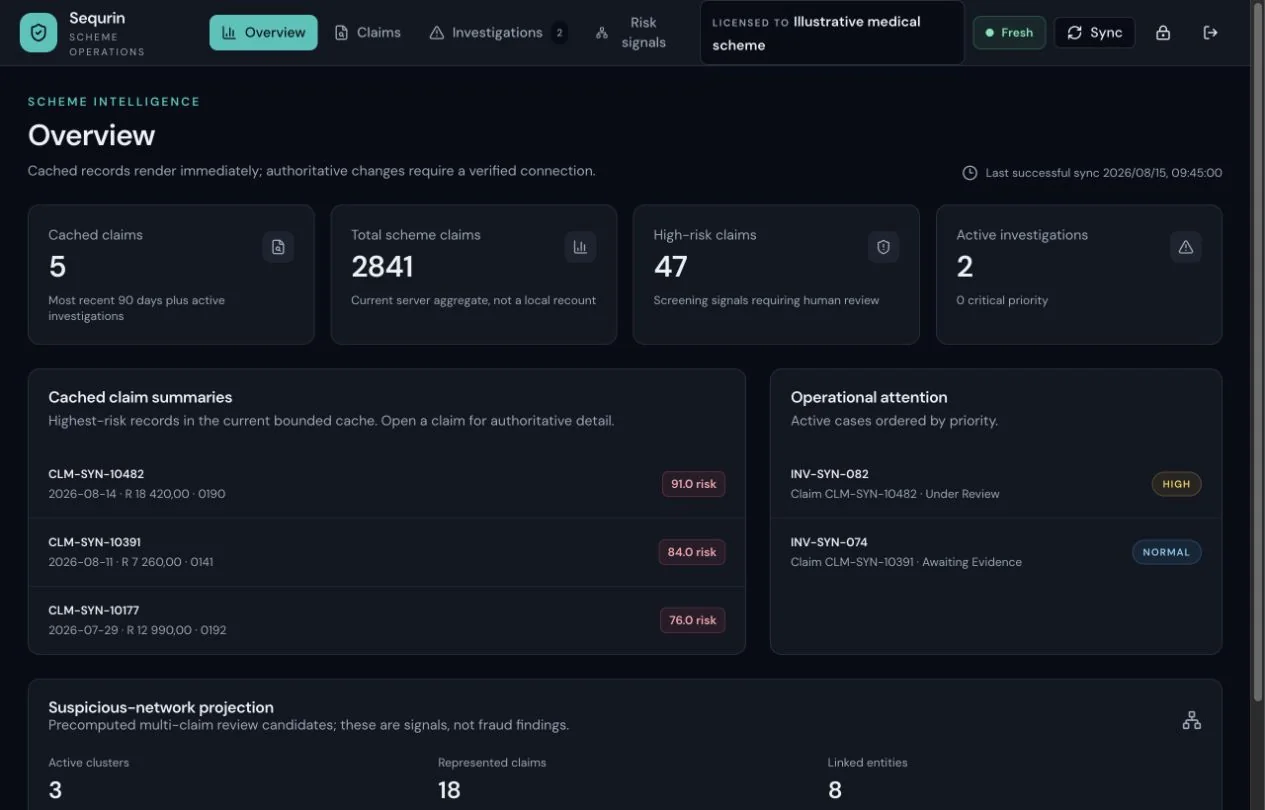The width and height of the screenshot is (1265, 810).
Task: Select the Active investigations card
Action: [x=1079, y=275]
